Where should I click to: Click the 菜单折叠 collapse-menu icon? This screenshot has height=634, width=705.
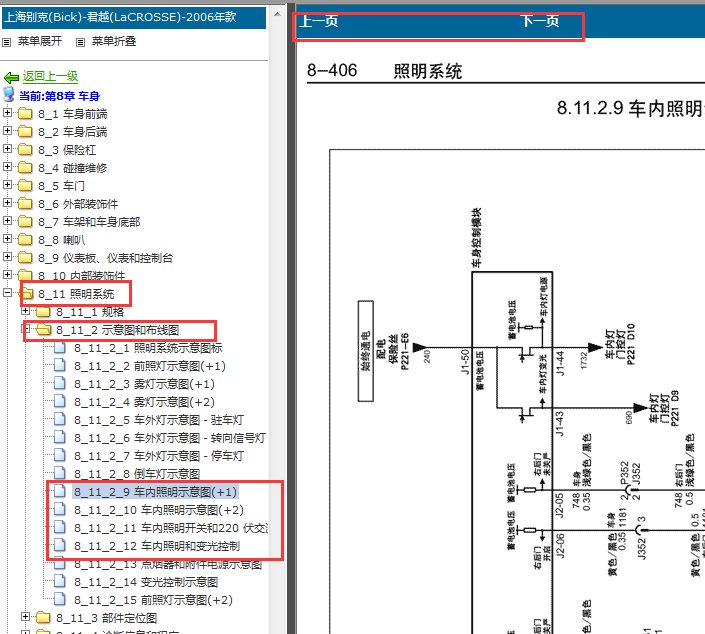point(80,42)
